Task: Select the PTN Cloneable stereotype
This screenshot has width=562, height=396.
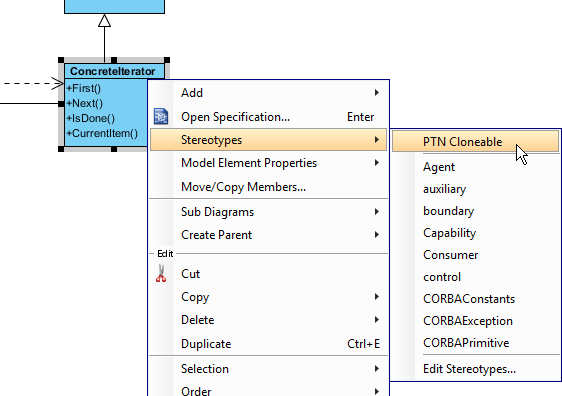Action: 475,142
